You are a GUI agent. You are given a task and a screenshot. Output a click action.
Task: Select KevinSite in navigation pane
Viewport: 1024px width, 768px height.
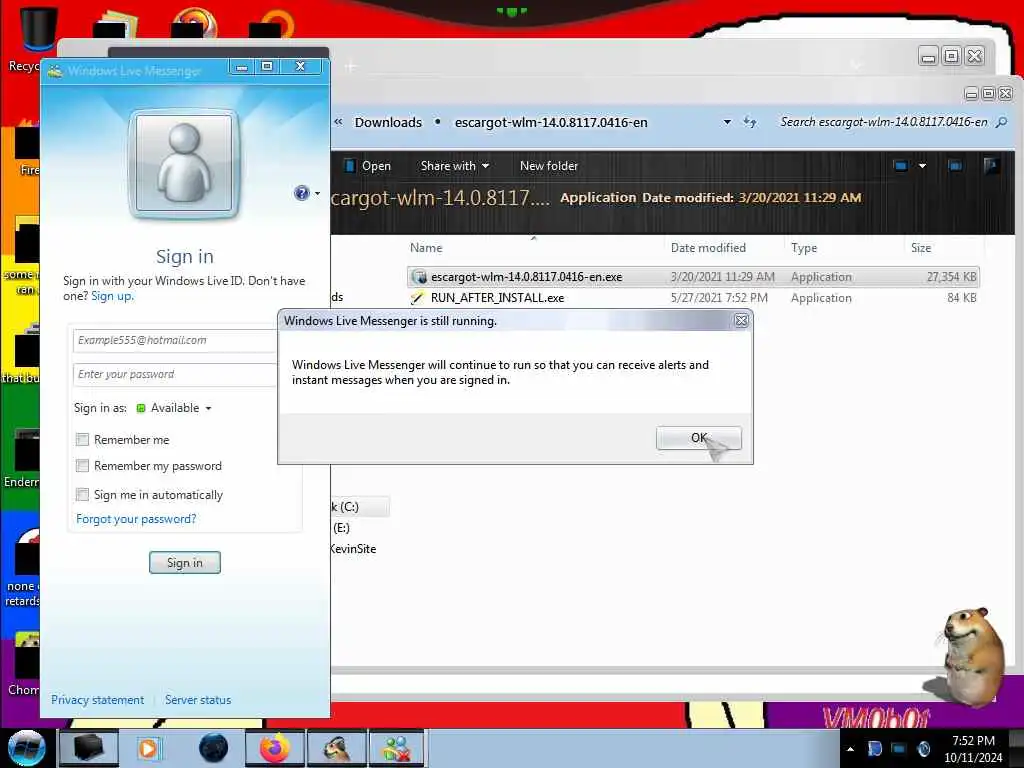pos(353,549)
